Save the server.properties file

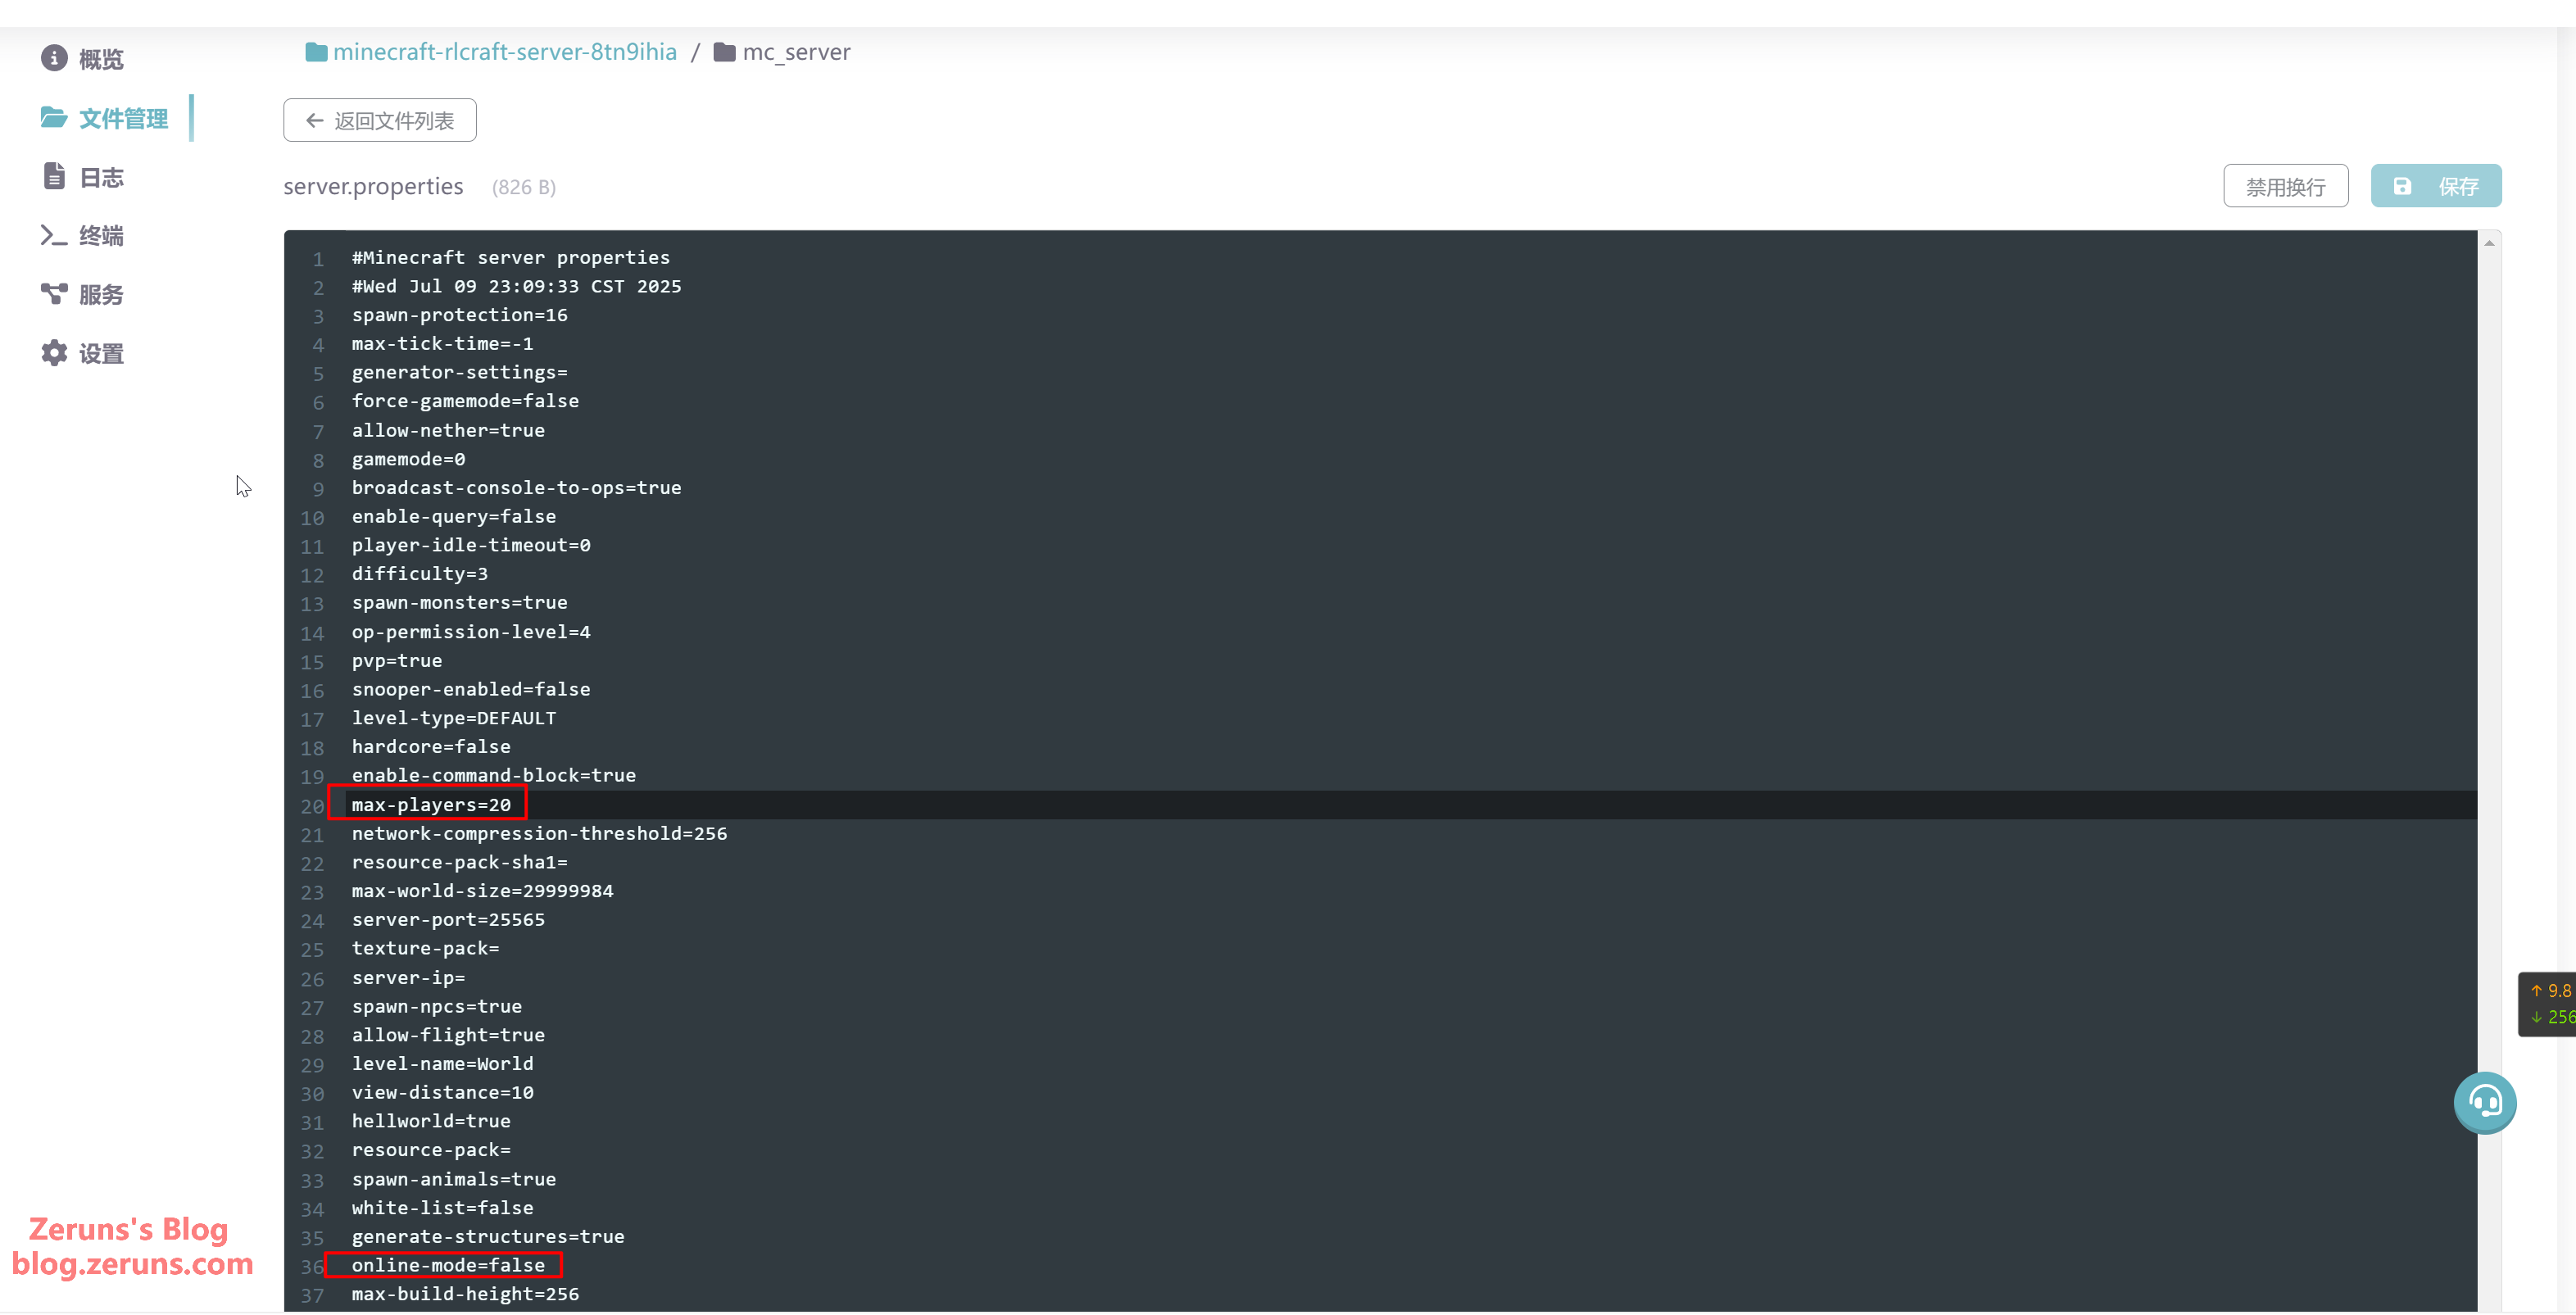[x=2435, y=187]
